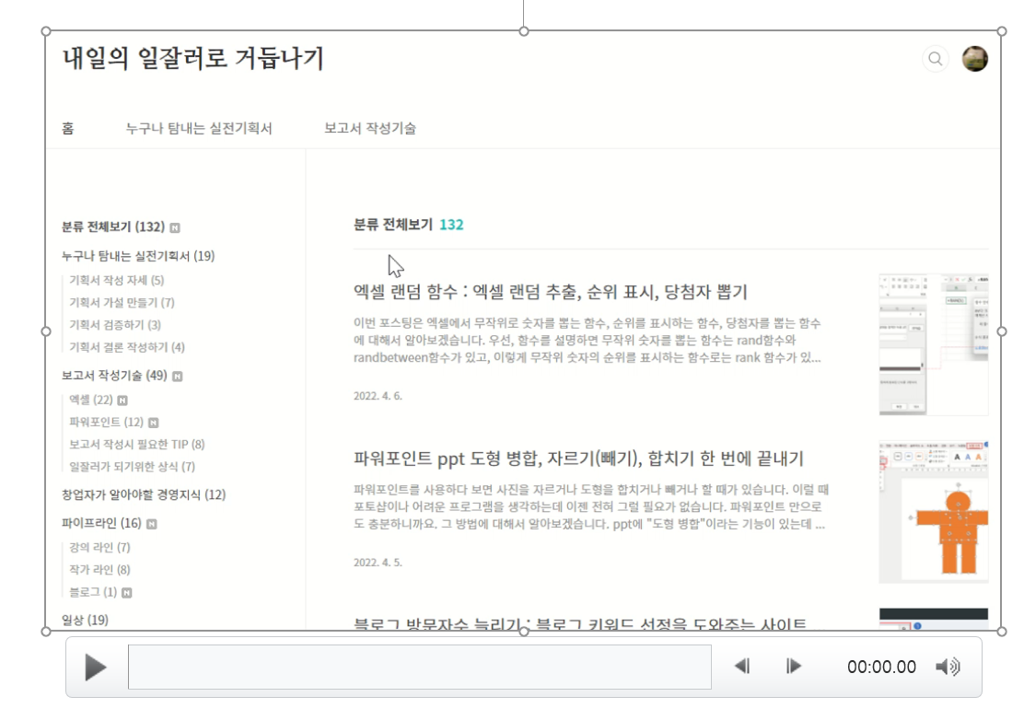Play the embedded video
Image resolution: width=1024 pixels, height=720 pixels.
95,667
